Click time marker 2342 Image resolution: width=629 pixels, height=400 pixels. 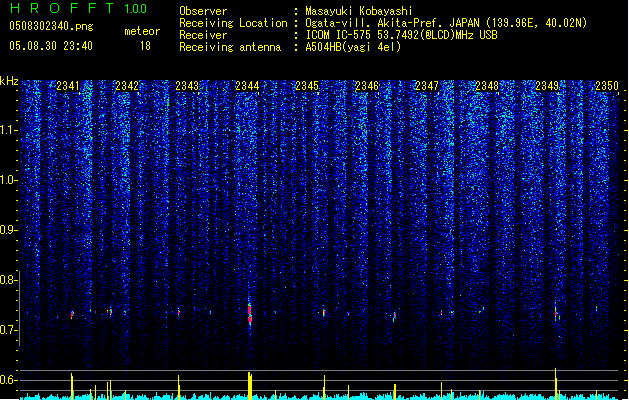[x=127, y=86]
